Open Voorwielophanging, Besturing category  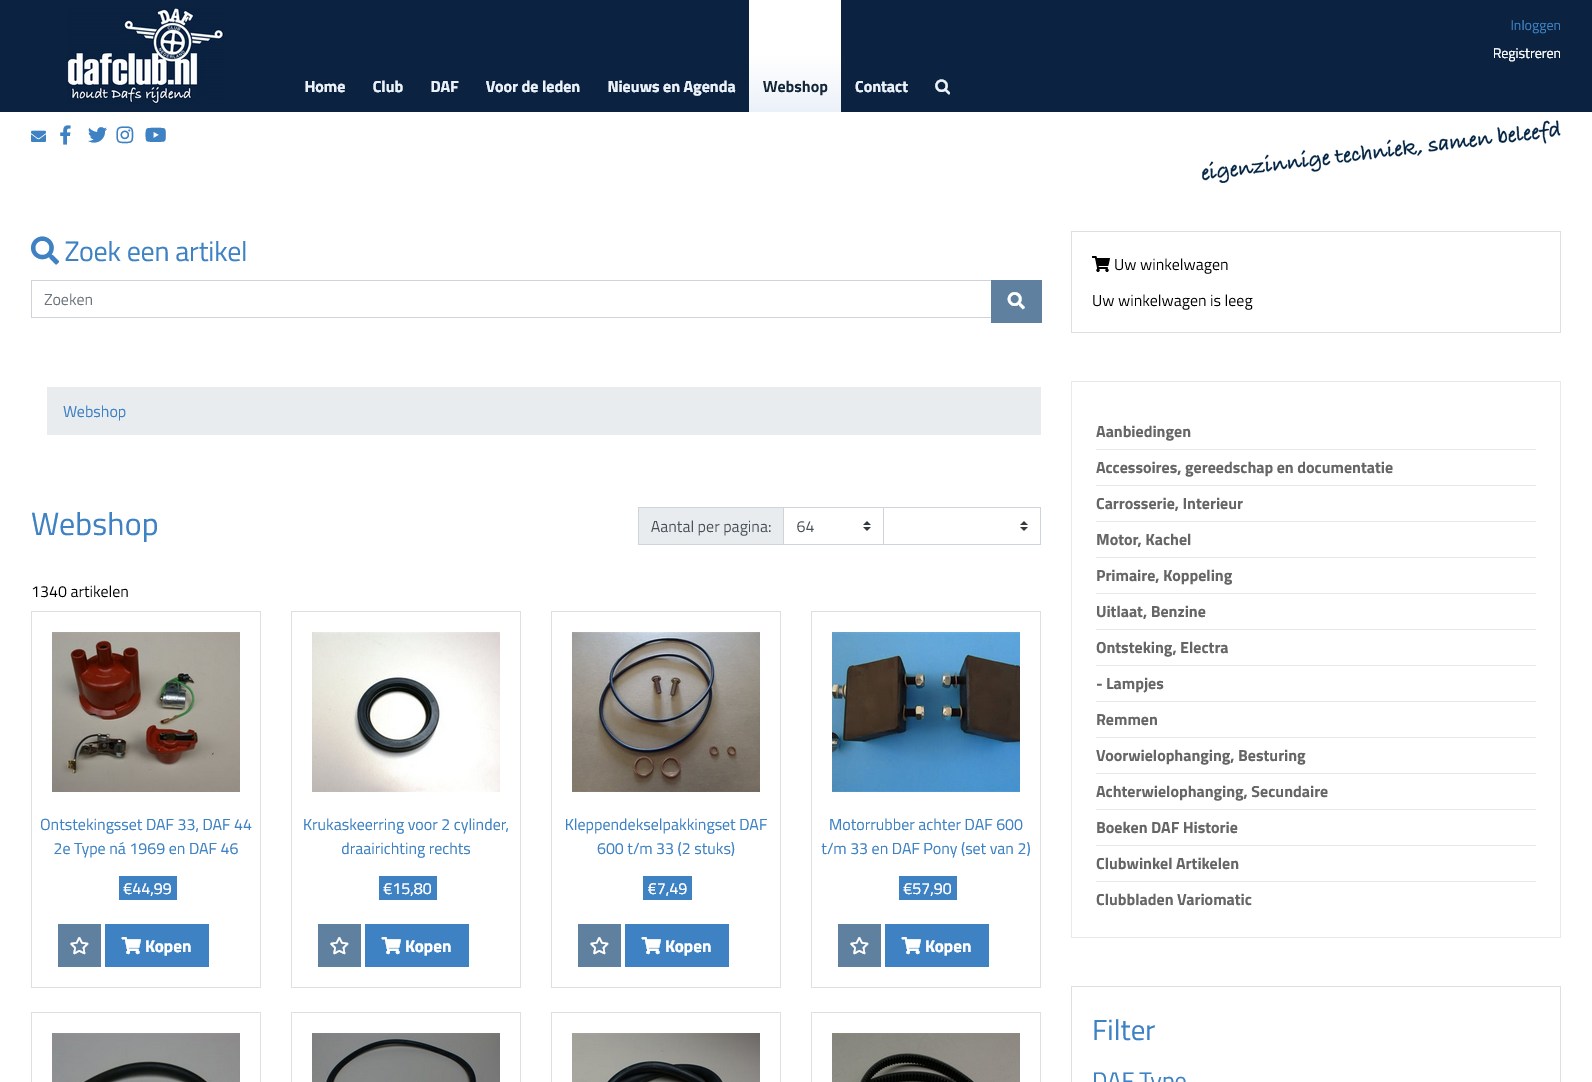pyautogui.click(x=1201, y=756)
